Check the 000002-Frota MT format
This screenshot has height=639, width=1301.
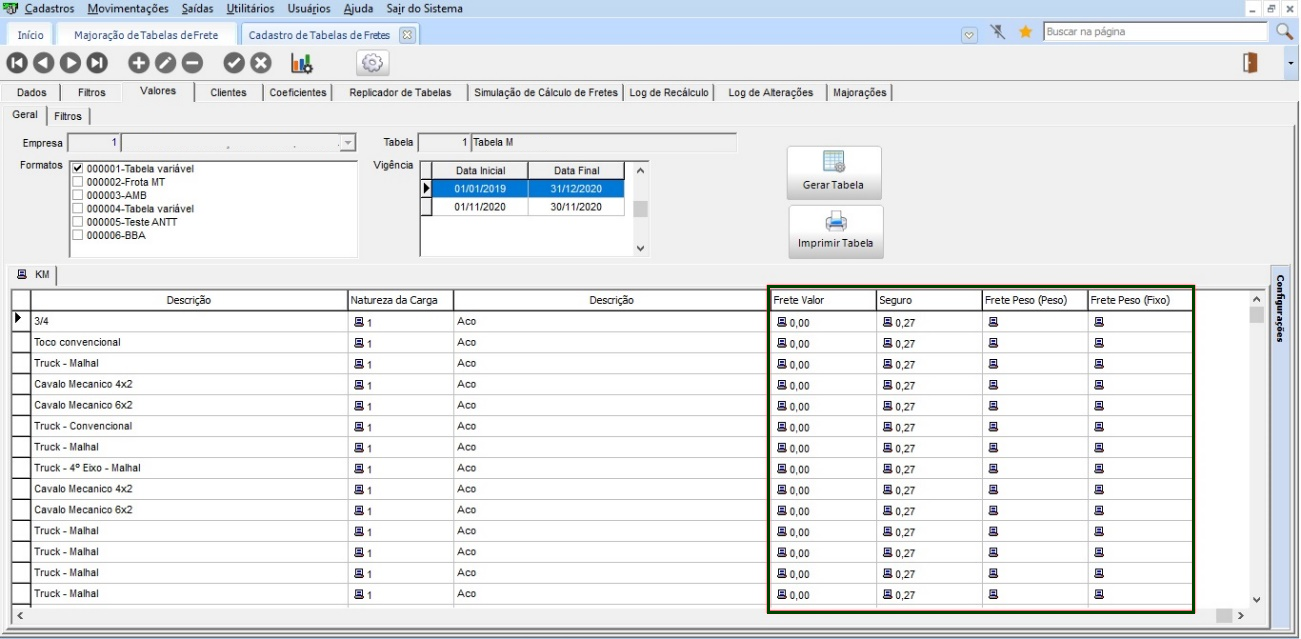pyautogui.click(x=78, y=182)
